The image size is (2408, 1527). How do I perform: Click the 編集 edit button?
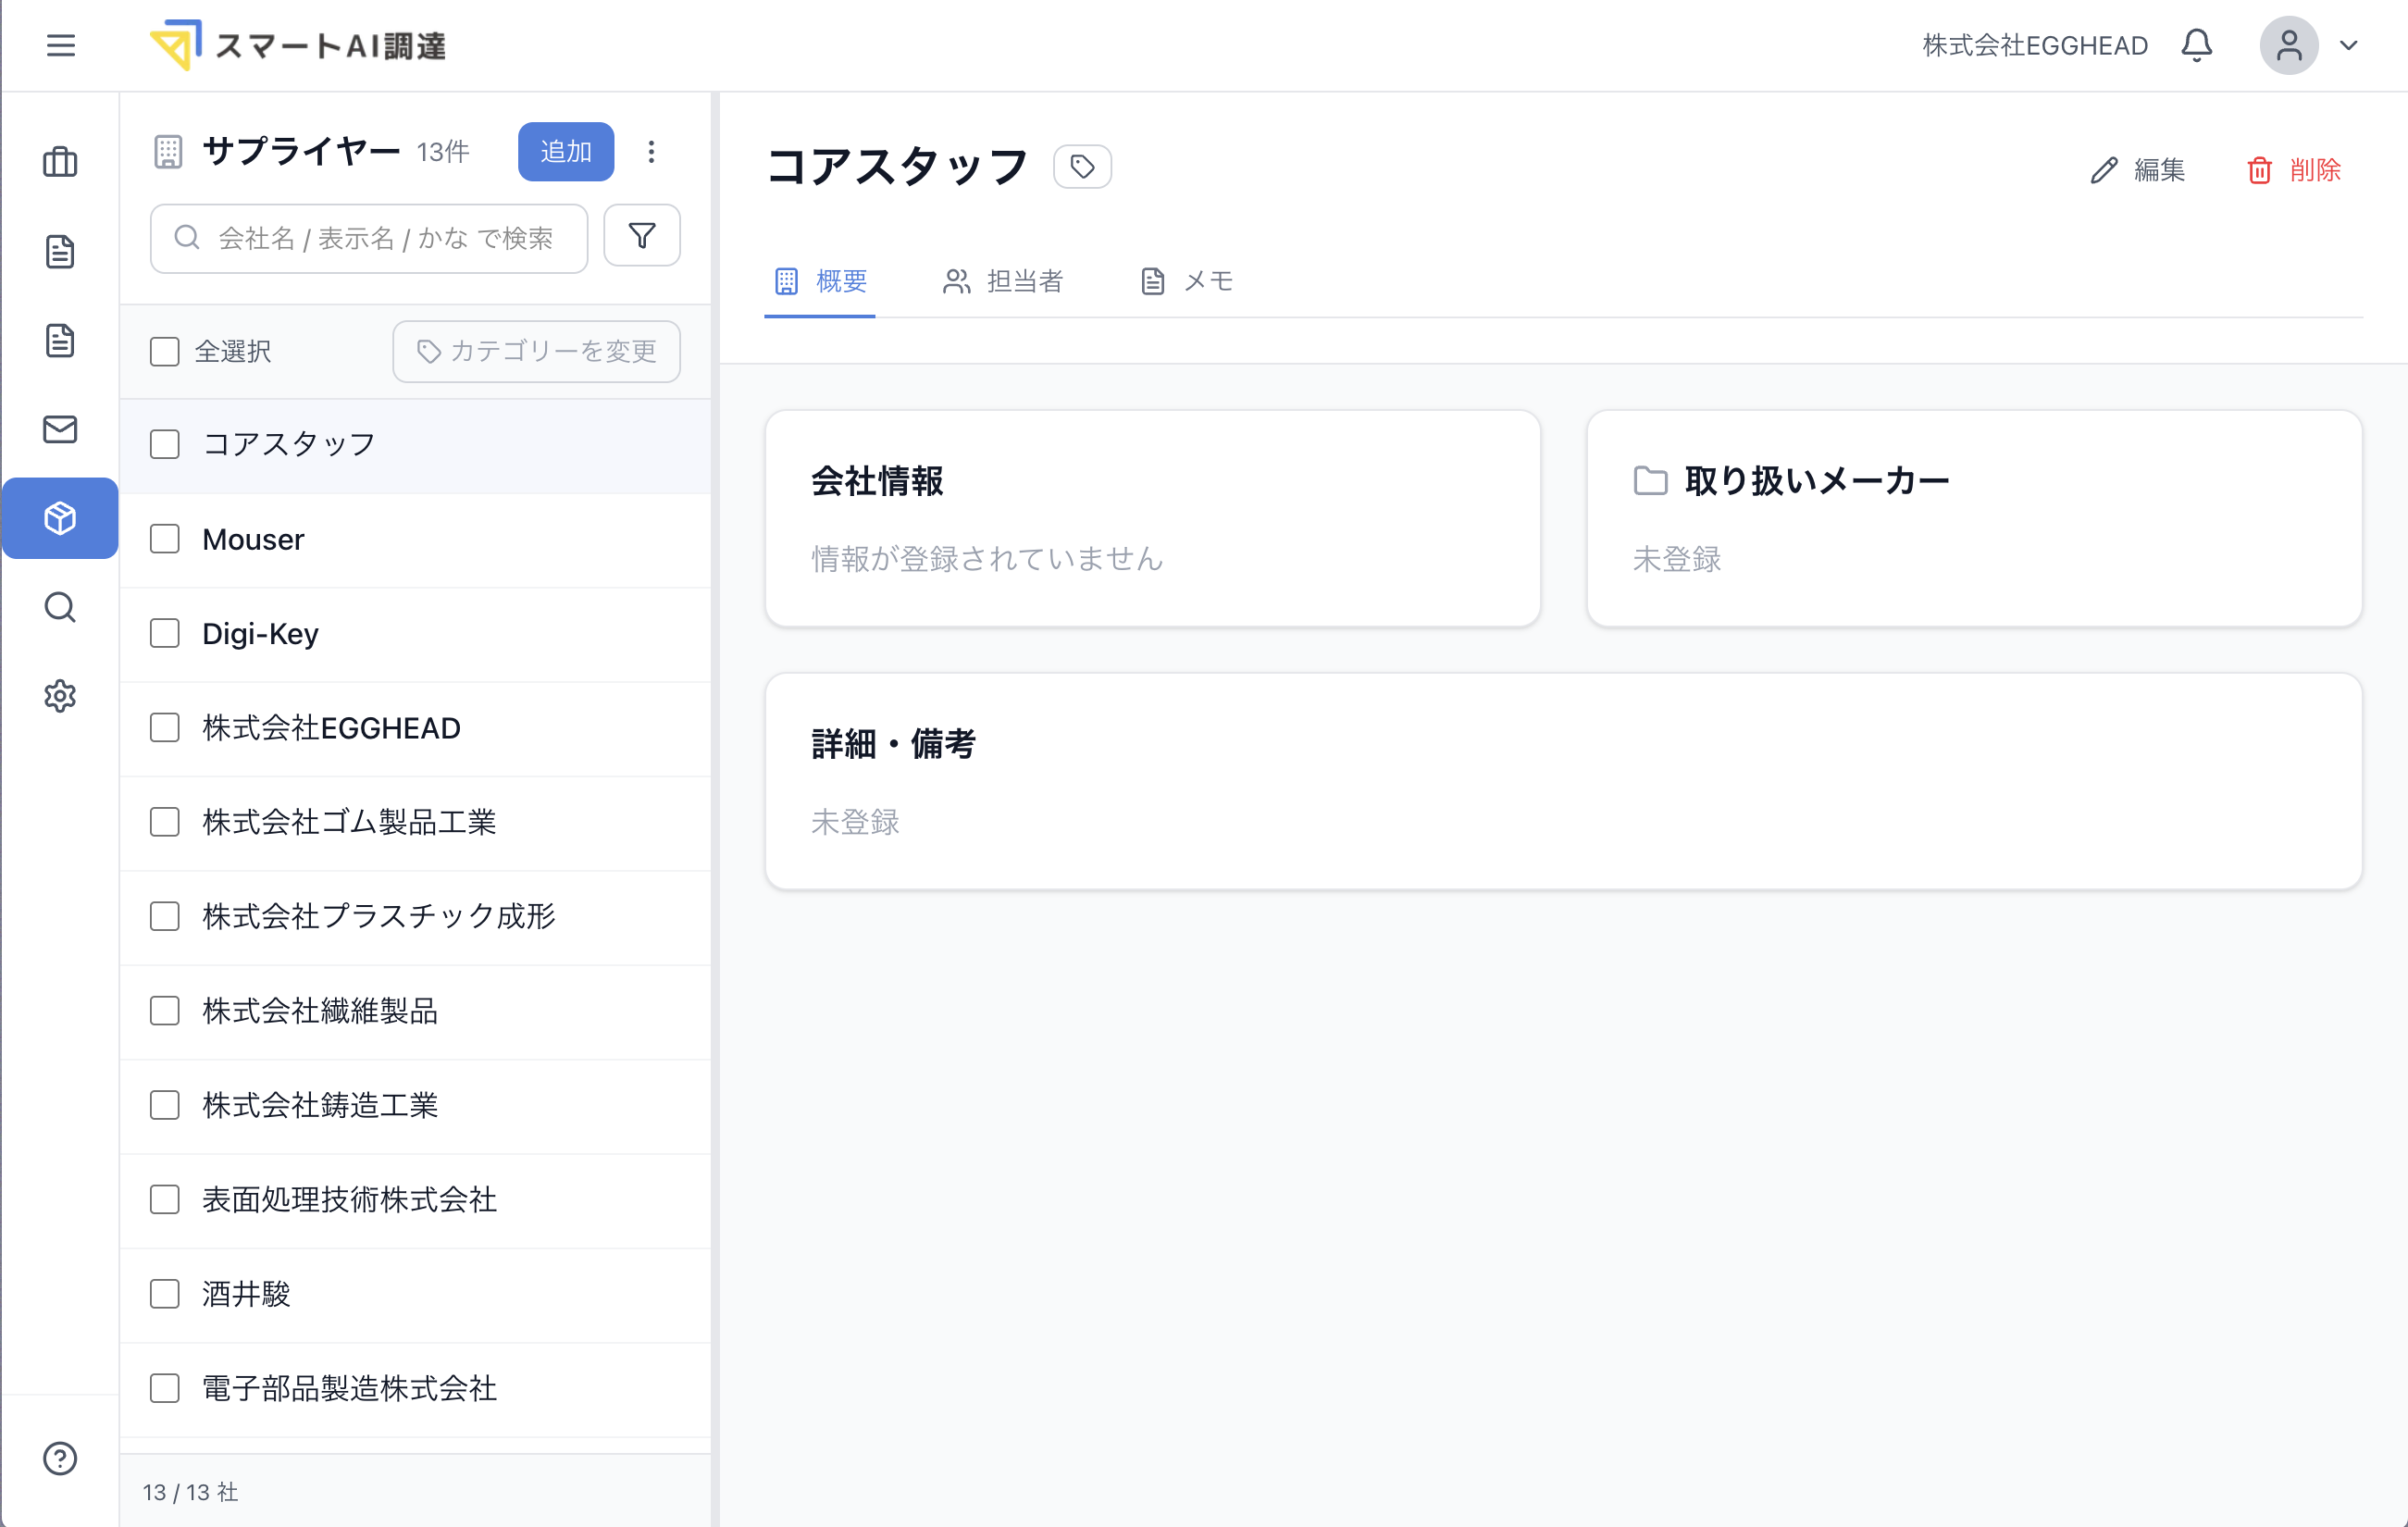pos(2138,170)
